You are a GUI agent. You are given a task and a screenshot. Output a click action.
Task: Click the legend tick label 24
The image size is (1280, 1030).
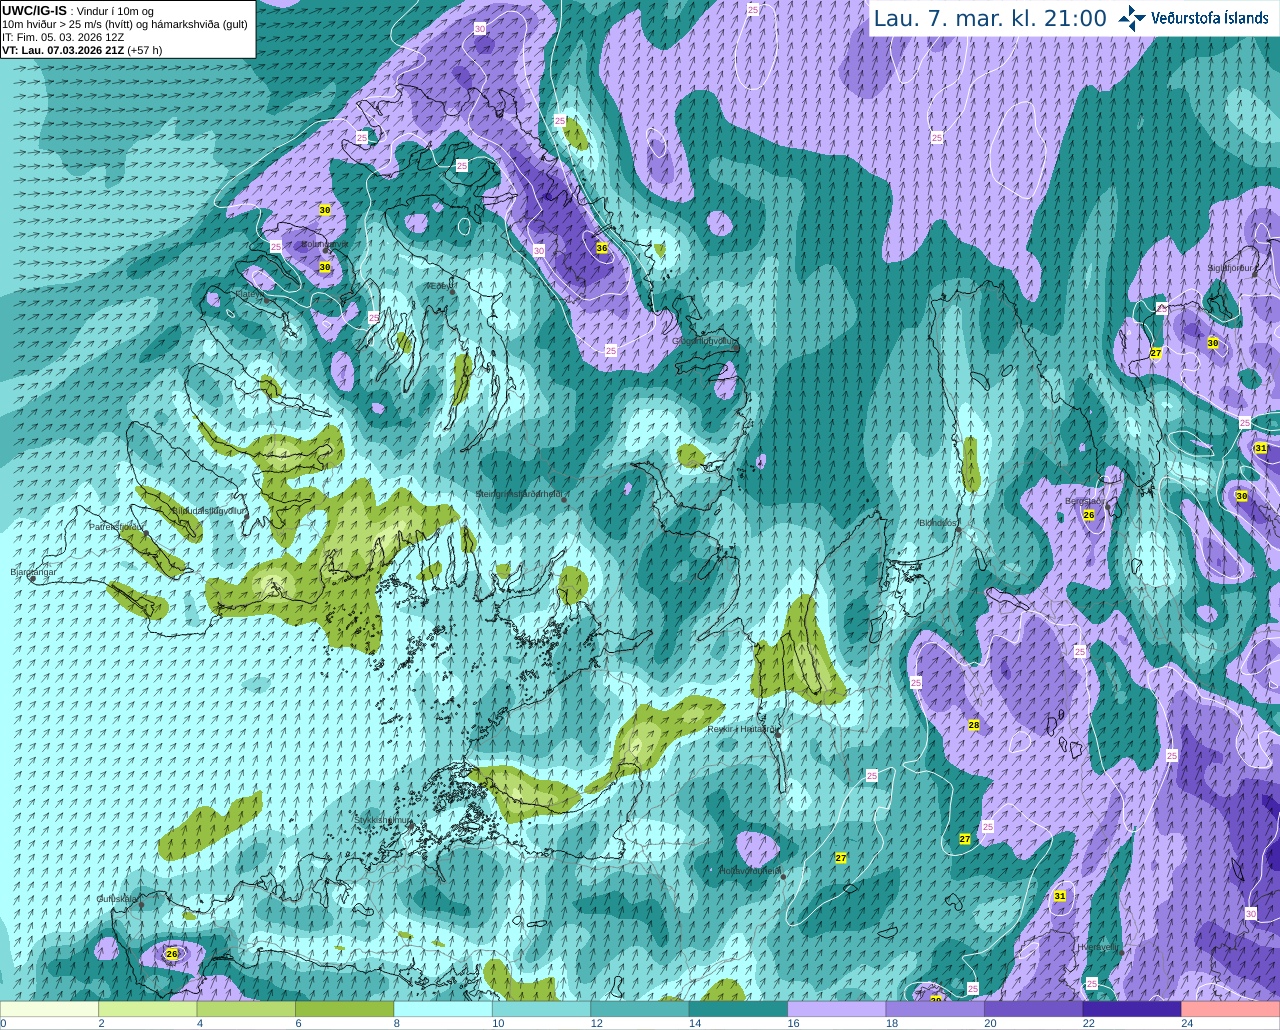1186,1023
